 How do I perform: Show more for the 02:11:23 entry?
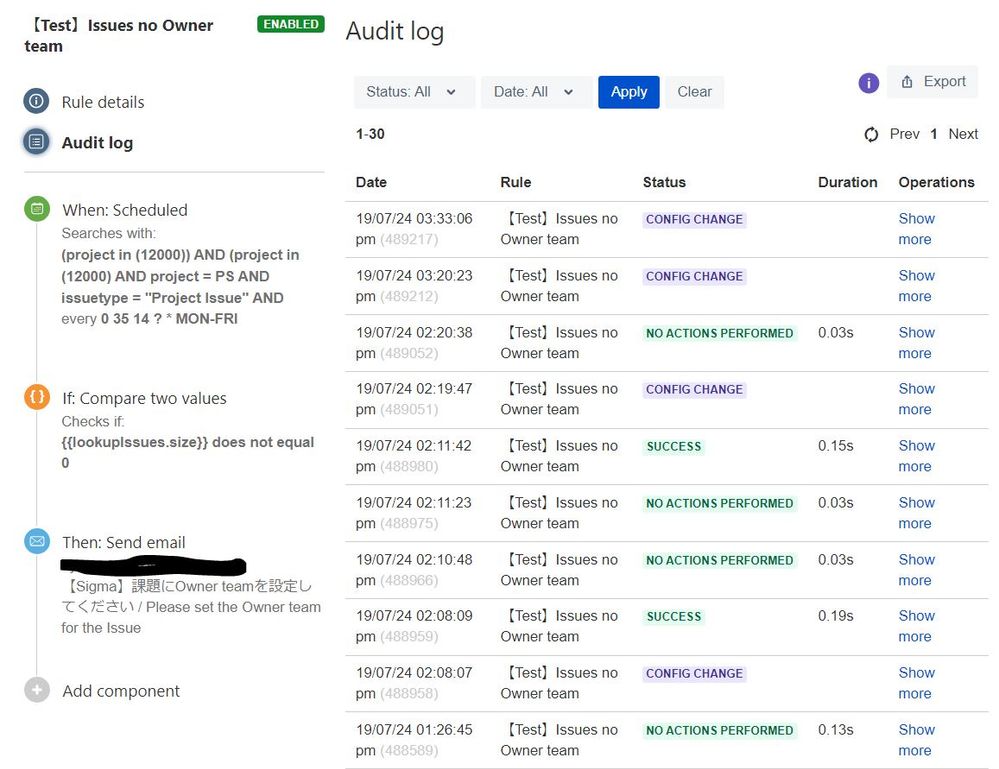(916, 513)
